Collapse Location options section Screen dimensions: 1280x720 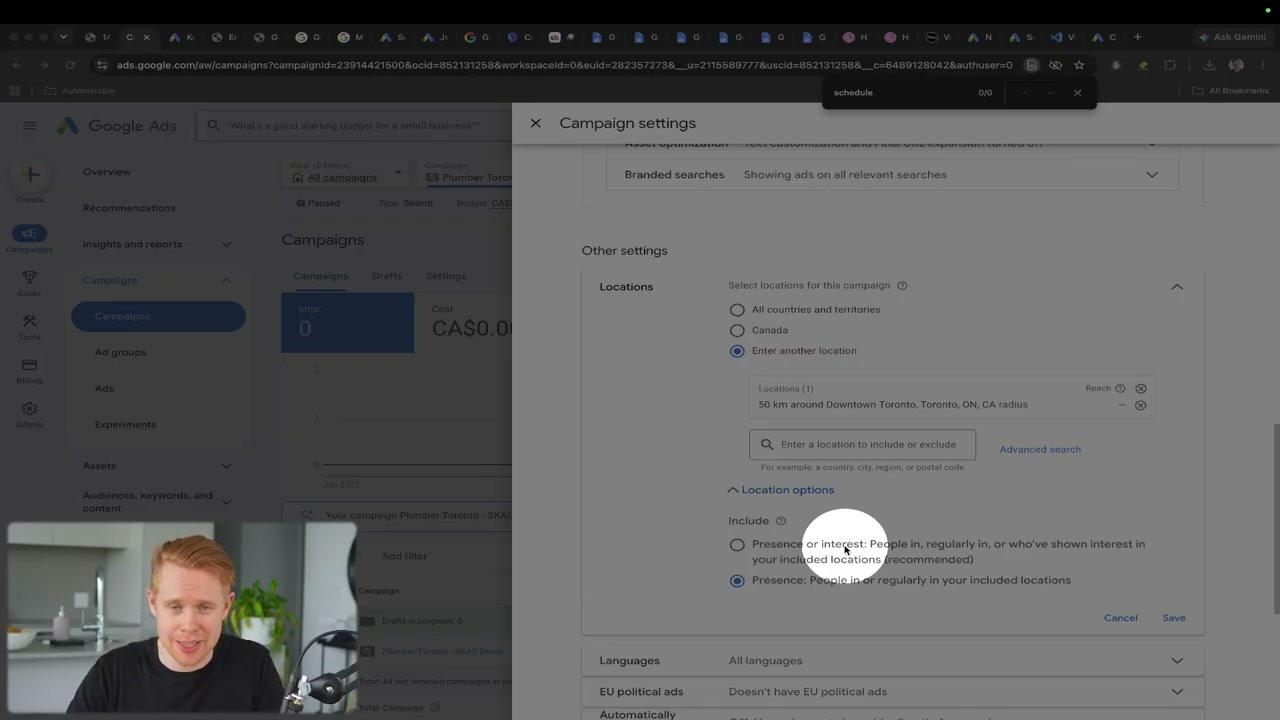tap(780, 490)
